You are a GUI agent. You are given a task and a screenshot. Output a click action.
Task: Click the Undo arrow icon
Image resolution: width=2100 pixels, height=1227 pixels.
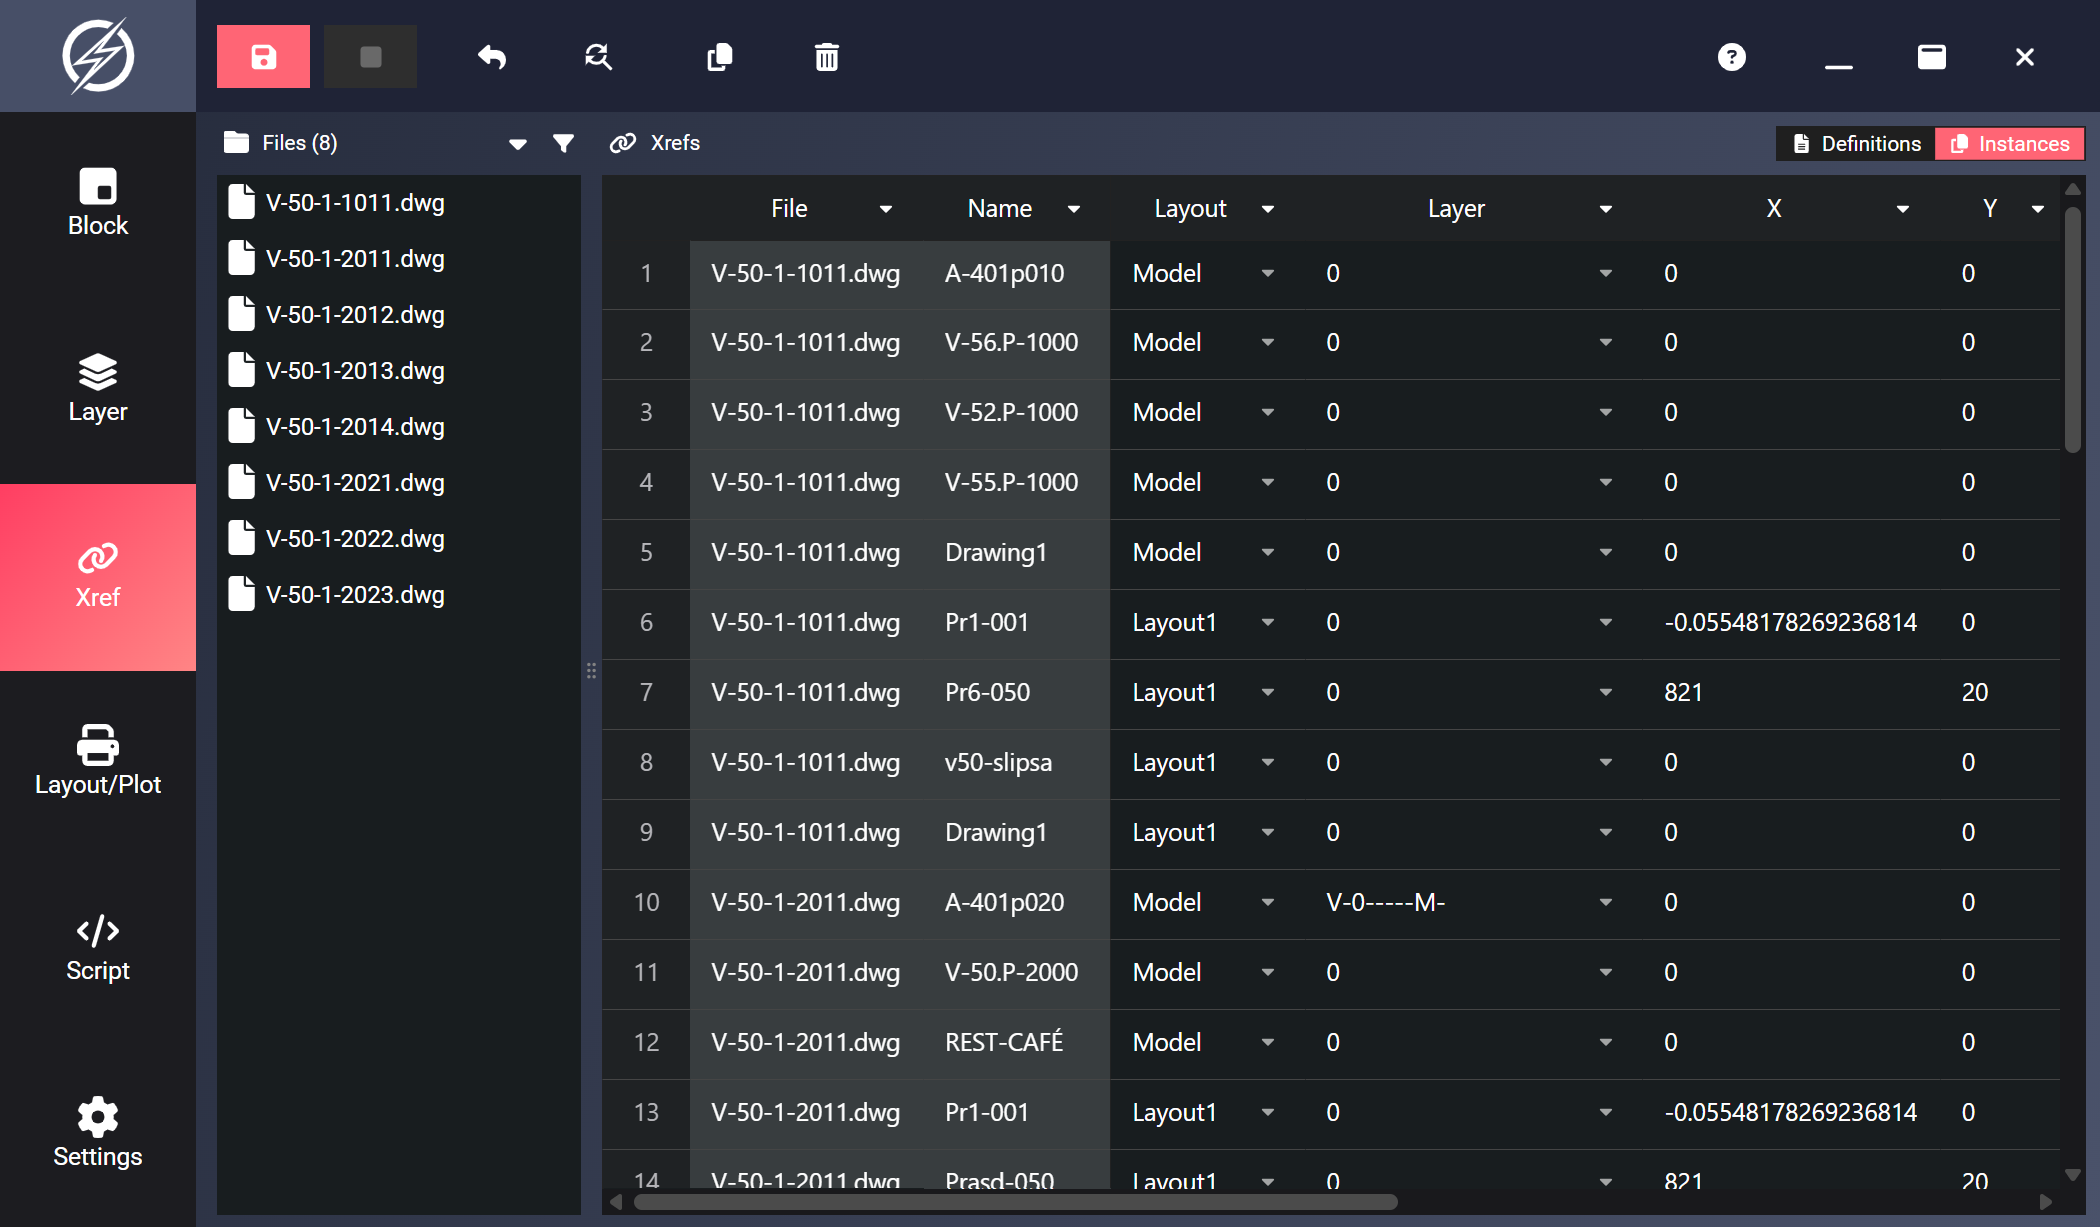[x=492, y=57]
